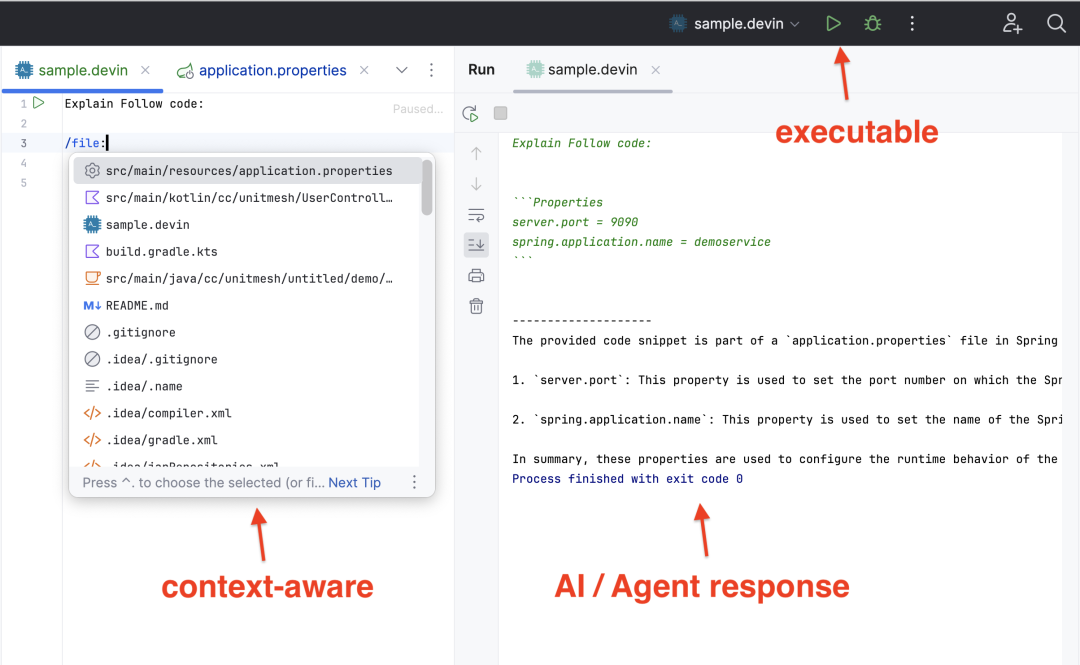Choose the UserController Kotlin file suggestion
The image size is (1080, 665).
click(x=247, y=198)
